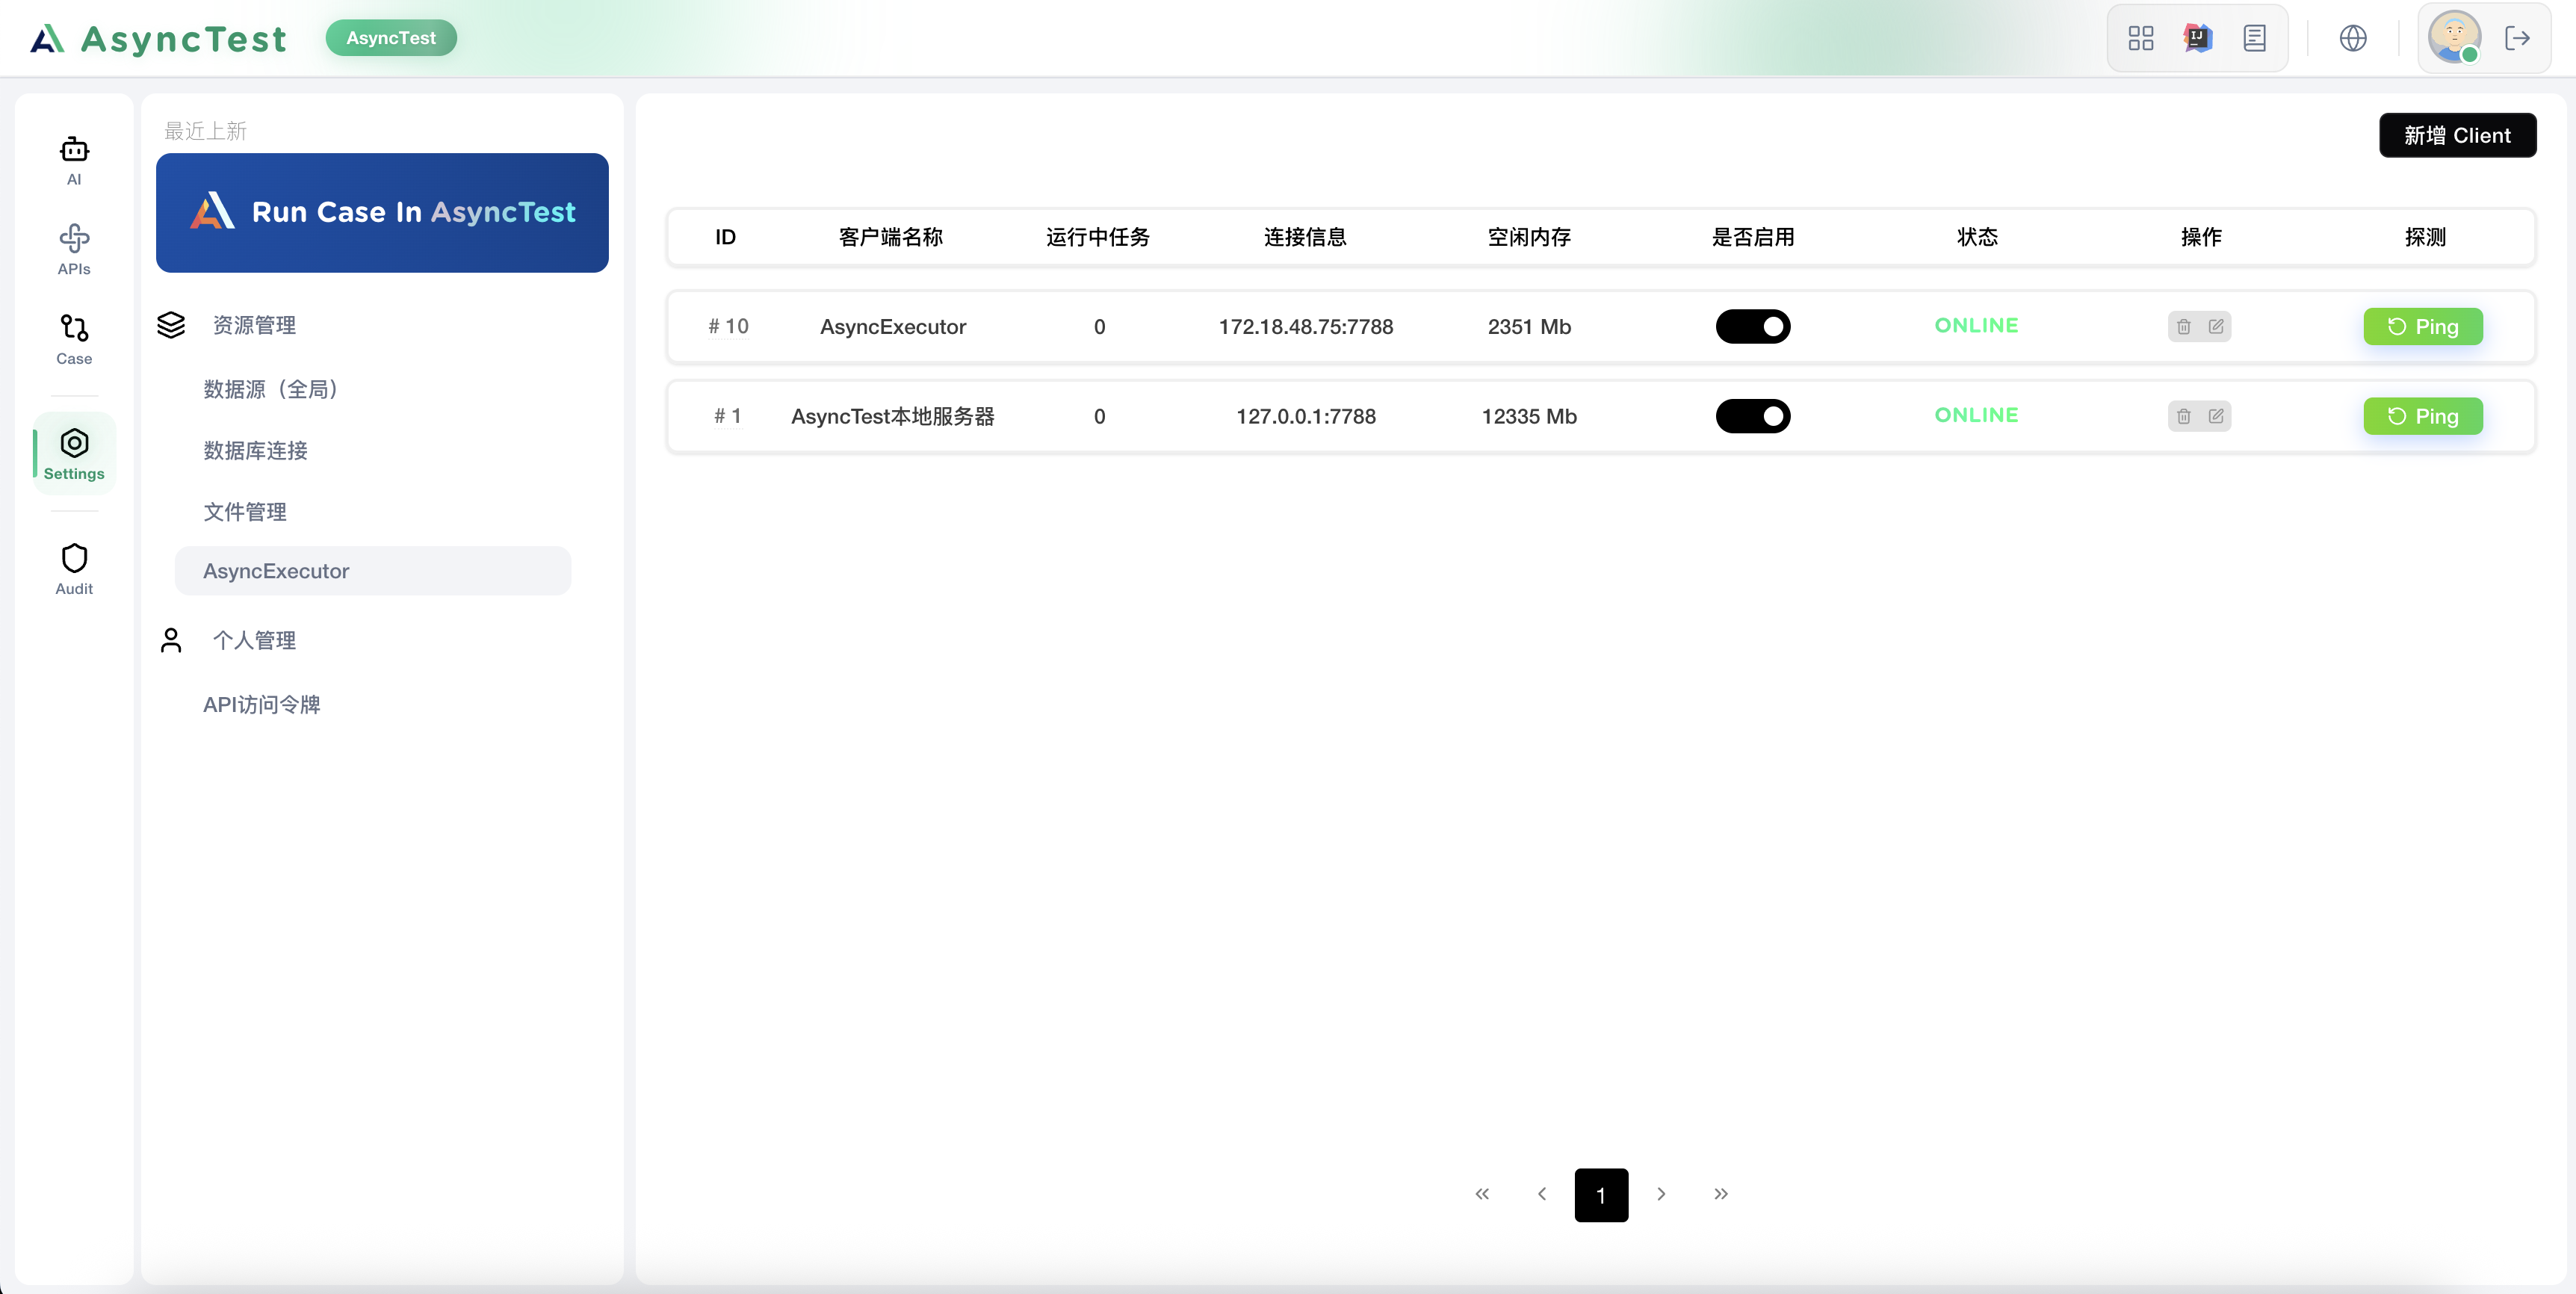
Task: Disable the 是否启用 switch for AsyncExecutor
Action: point(1753,326)
